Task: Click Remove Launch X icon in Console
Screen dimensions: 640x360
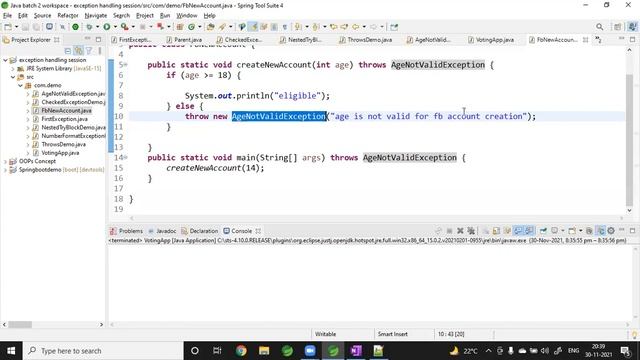Action: (460, 231)
